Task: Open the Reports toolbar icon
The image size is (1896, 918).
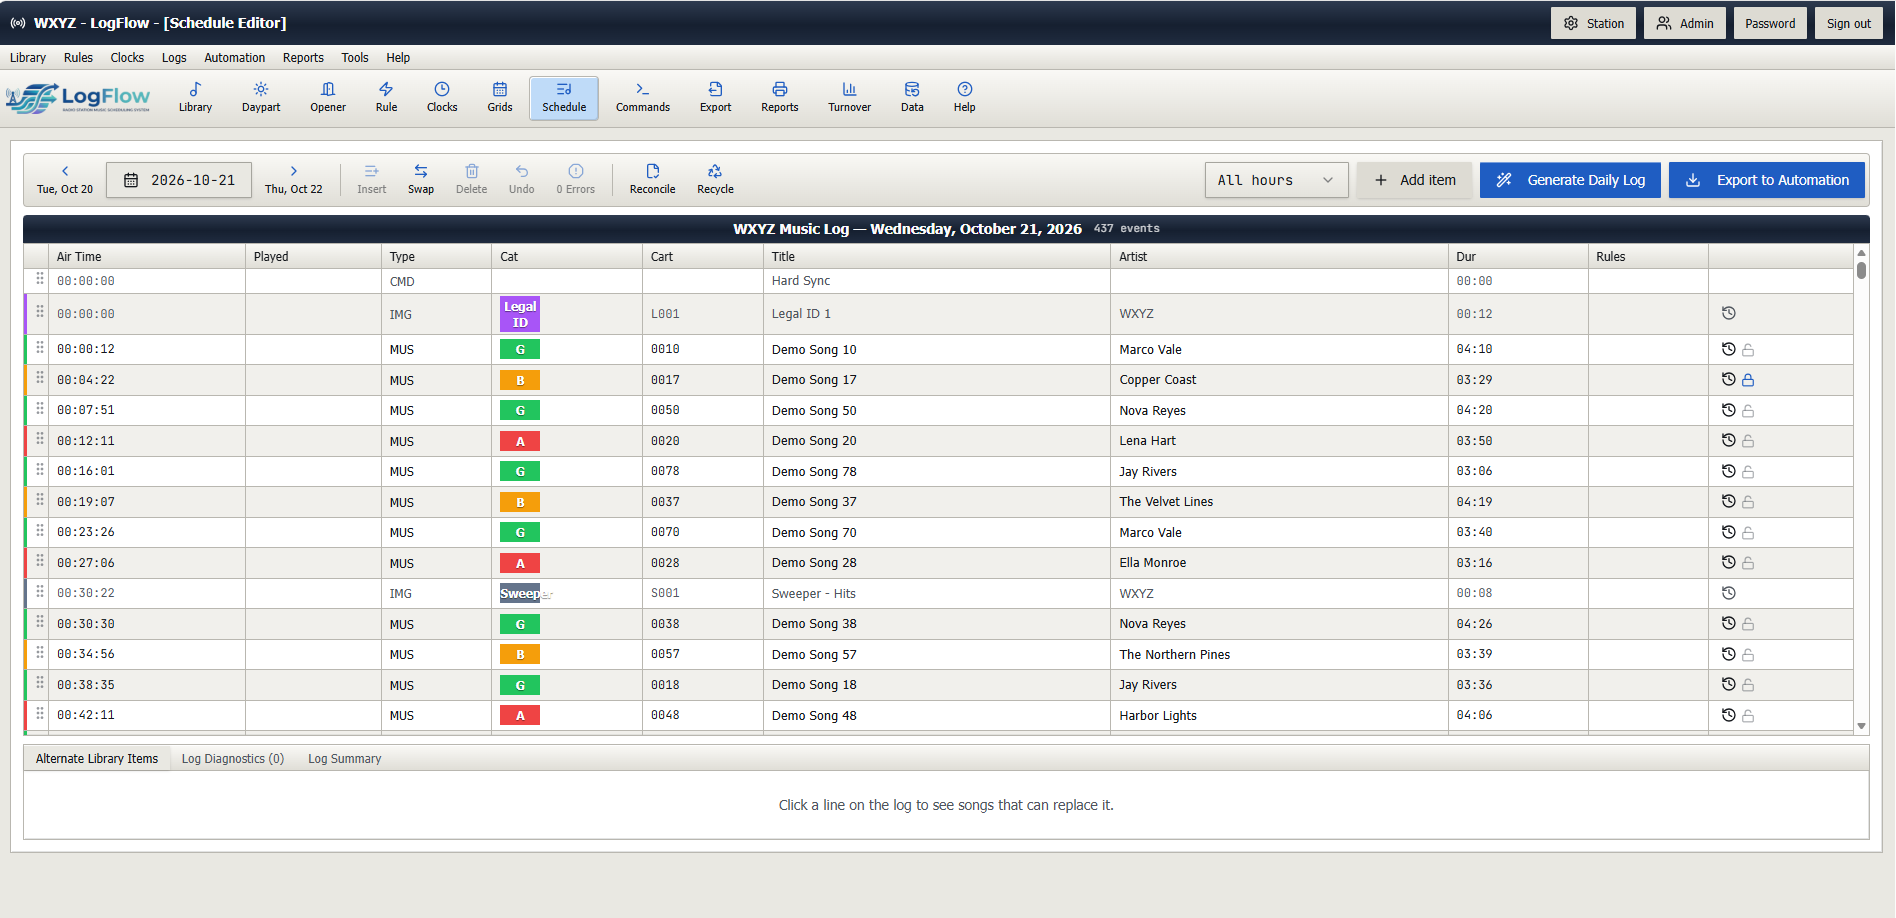Action: tap(780, 98)
